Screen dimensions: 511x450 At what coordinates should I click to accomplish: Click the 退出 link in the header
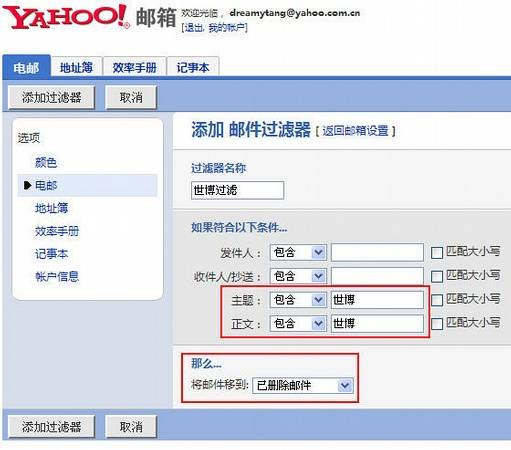pos(194,27)
